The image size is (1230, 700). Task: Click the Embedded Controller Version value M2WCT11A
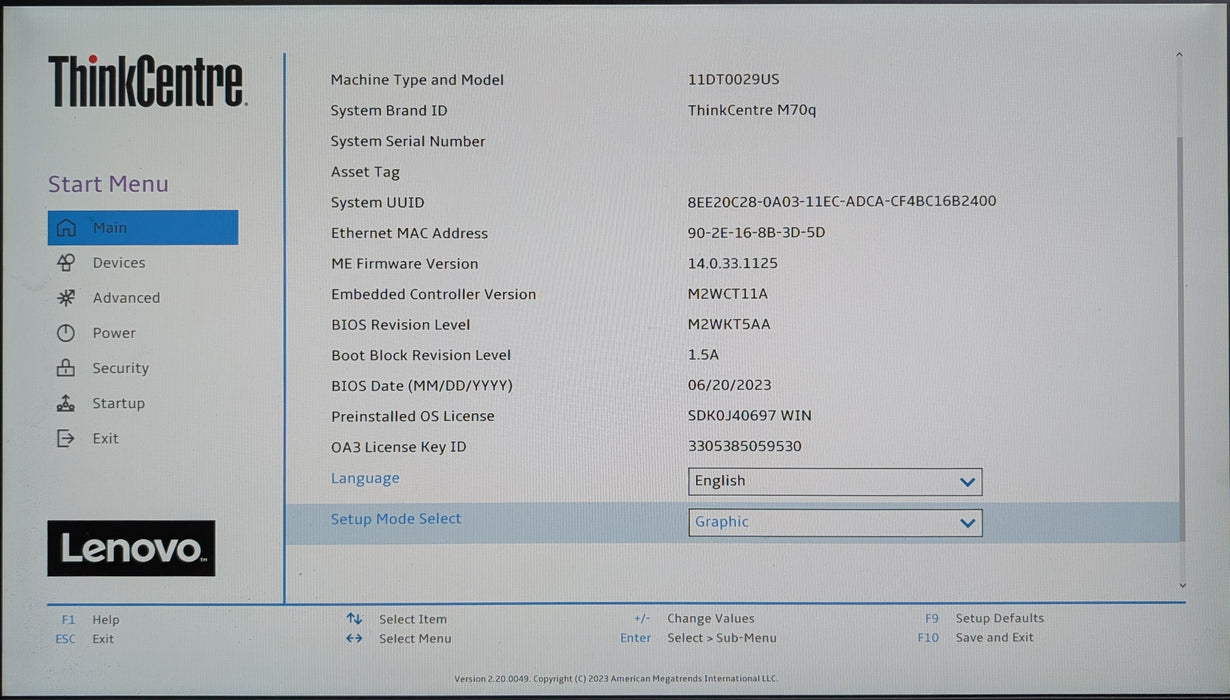728,294
